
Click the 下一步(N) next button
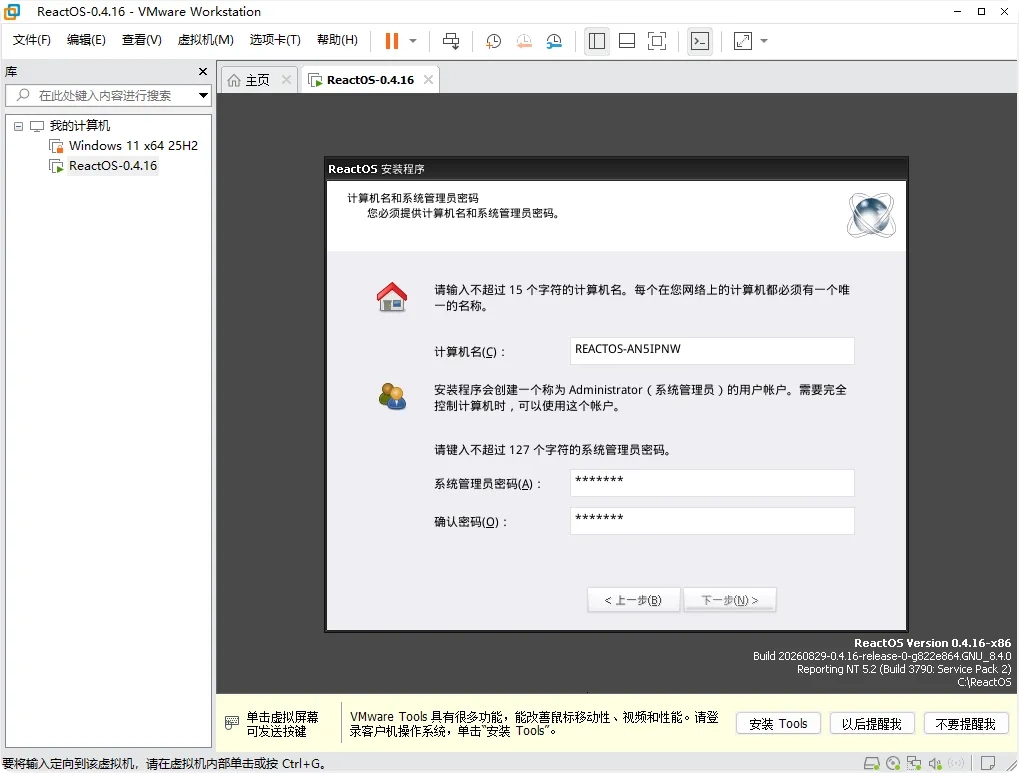[x=730, y=600]
